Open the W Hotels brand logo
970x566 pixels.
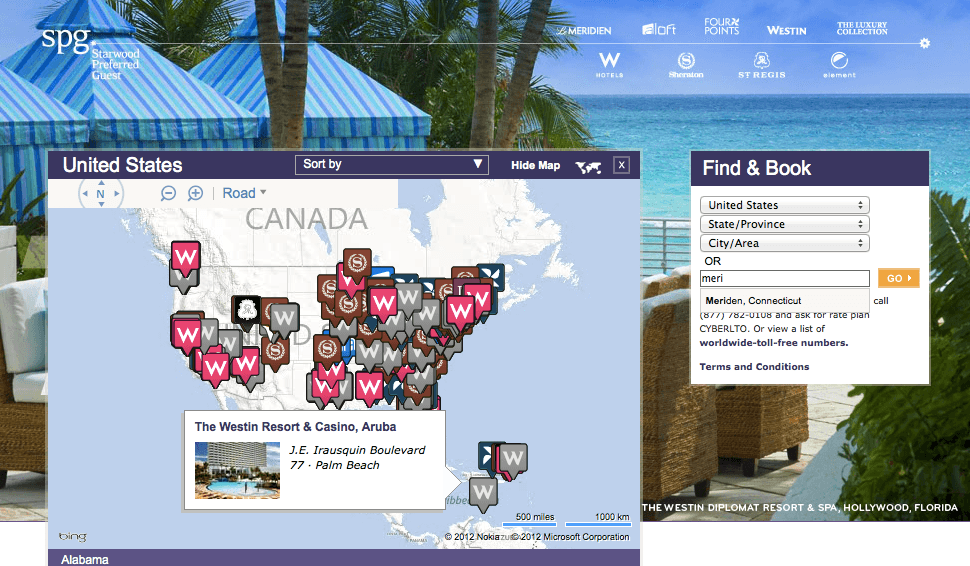(x=609, y=64)
